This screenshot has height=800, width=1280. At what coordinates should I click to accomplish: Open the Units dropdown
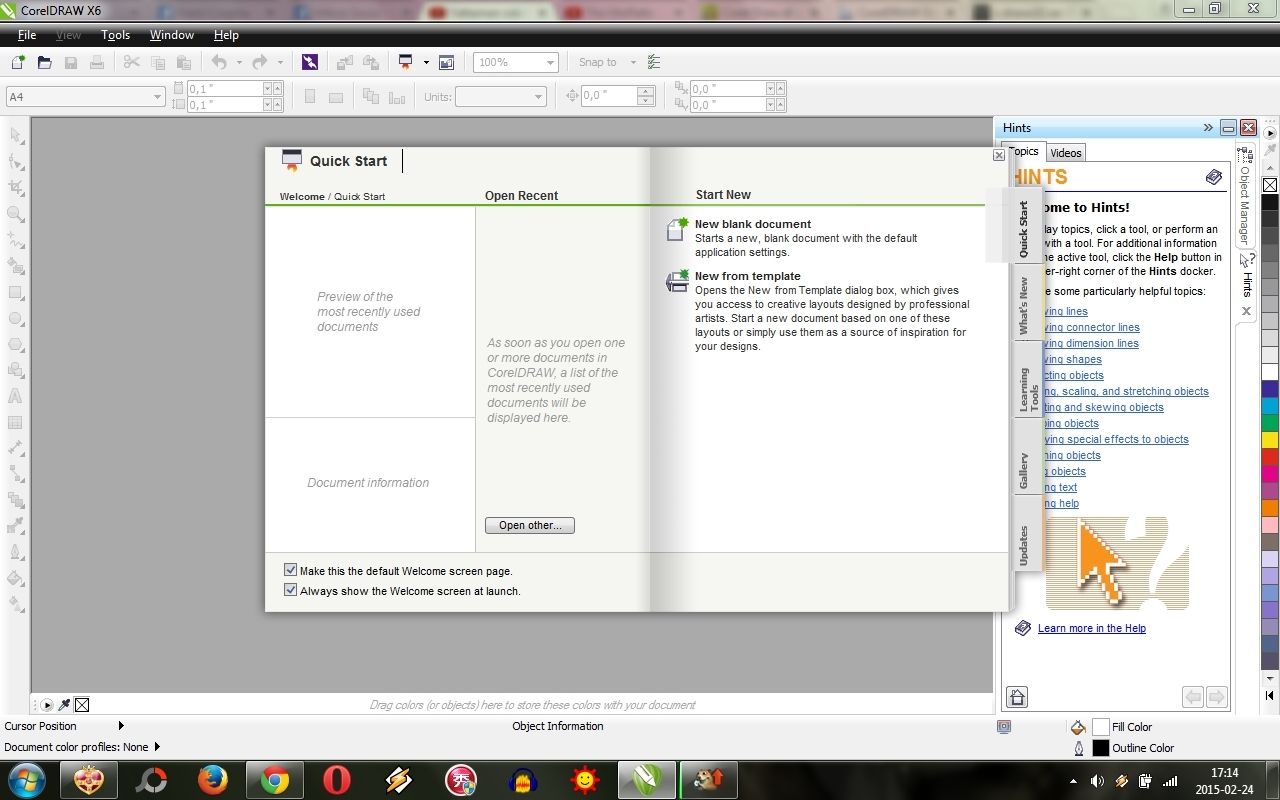[538, 96]
